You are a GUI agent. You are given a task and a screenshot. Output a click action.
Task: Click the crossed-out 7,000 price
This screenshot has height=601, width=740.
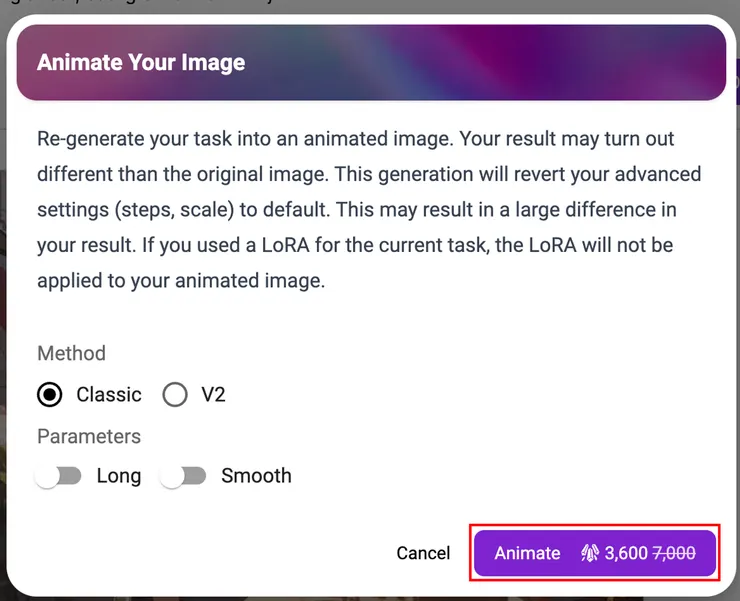(674, 553)
